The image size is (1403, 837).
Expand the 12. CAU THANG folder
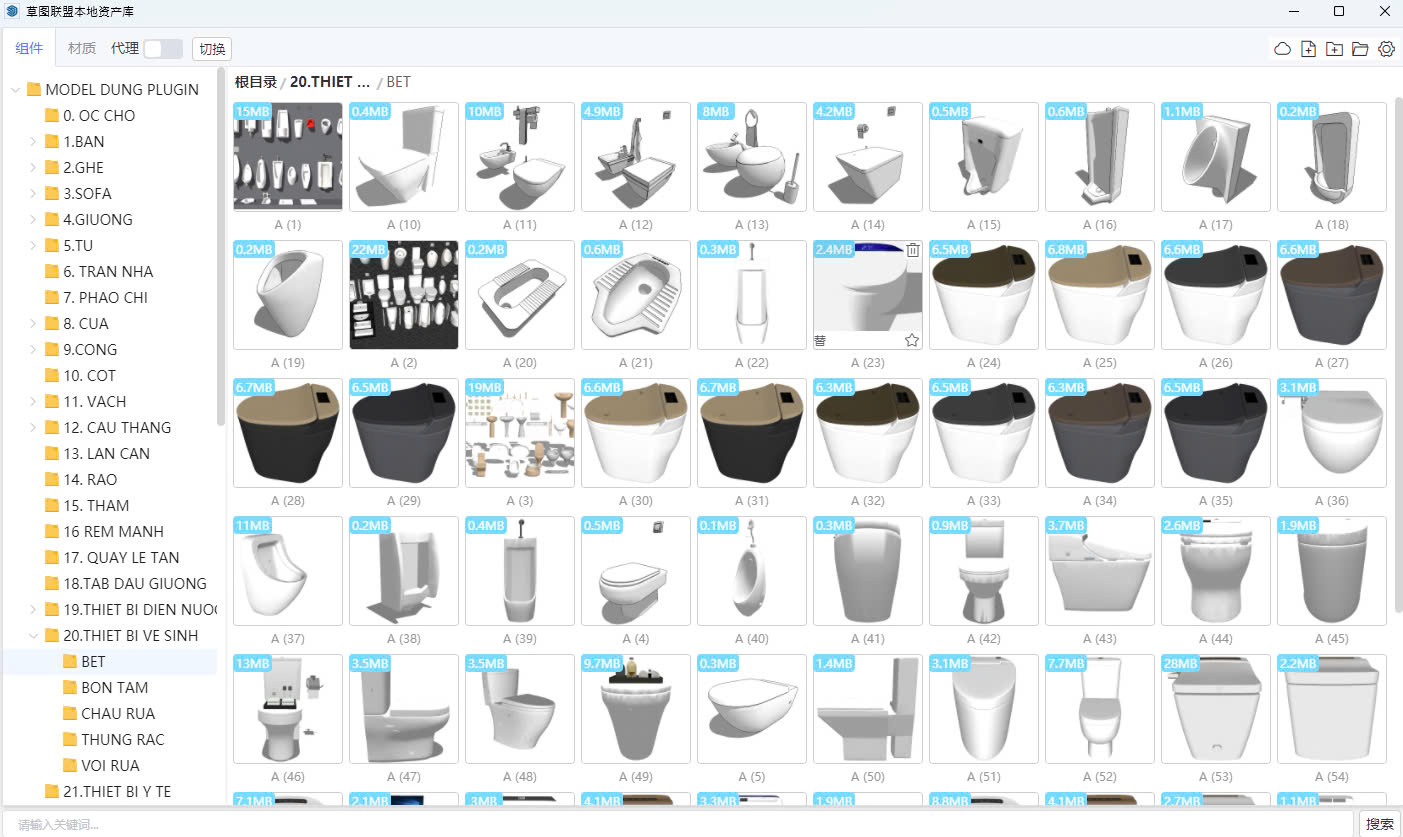[34, 428]
